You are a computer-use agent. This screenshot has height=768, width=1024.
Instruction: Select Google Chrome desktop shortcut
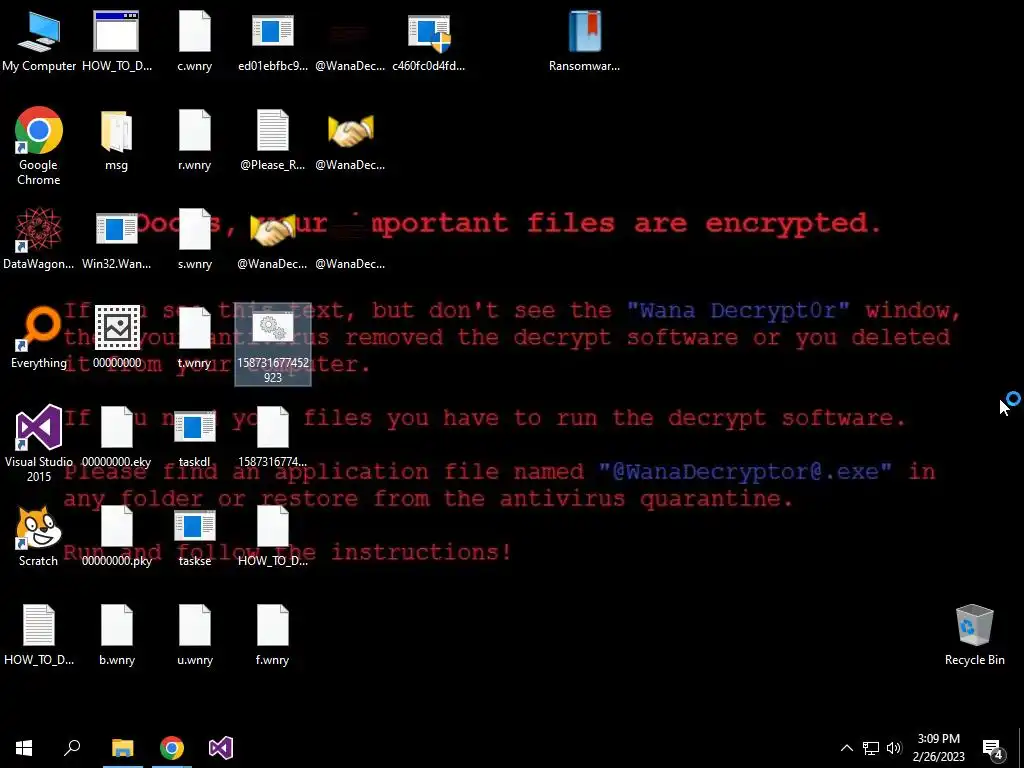pos(39,146)
